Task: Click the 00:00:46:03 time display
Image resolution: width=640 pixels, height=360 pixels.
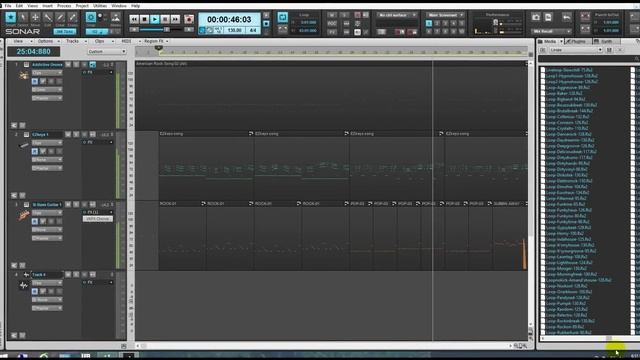Action: click(x=229, y=19)
